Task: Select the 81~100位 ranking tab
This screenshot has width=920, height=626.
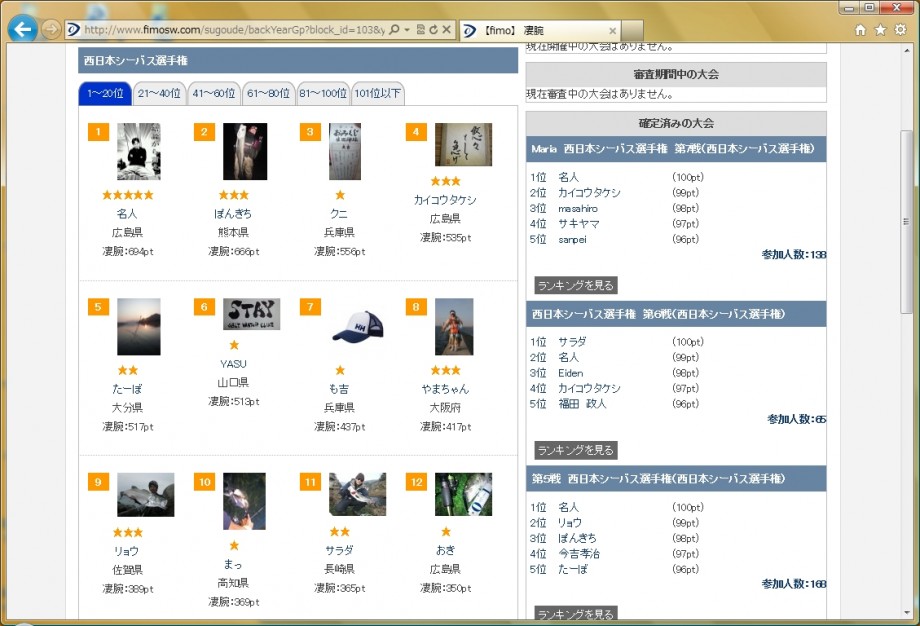Action: click(x=323, y=93)
